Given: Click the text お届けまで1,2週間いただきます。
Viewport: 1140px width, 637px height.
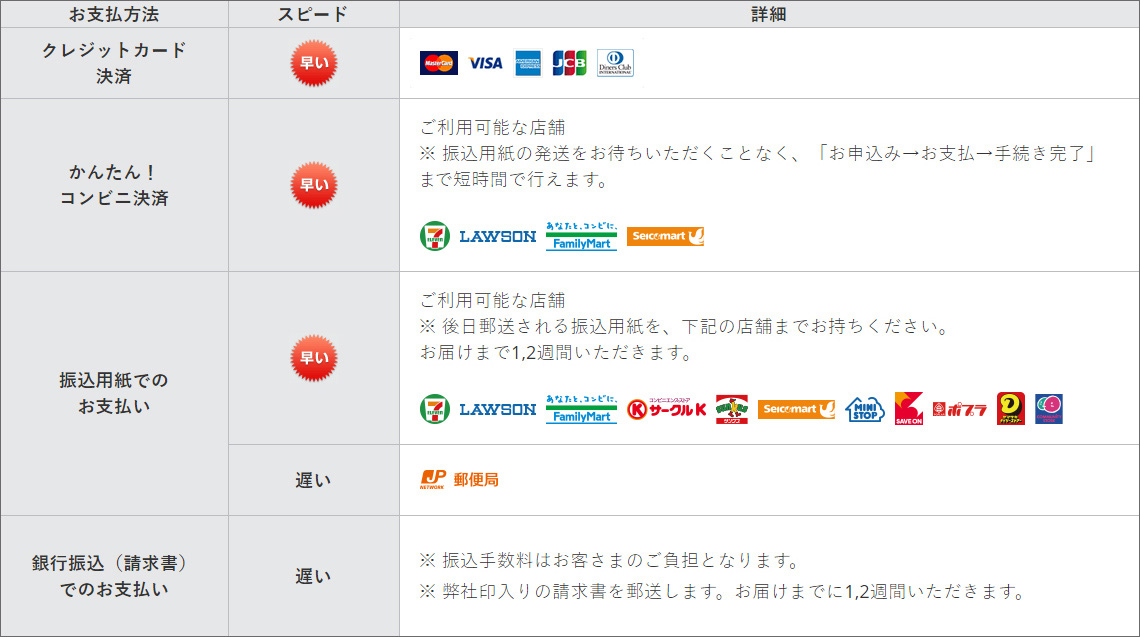Looking at the screenshot, I should pyautogui.click(x=558, y=353).
